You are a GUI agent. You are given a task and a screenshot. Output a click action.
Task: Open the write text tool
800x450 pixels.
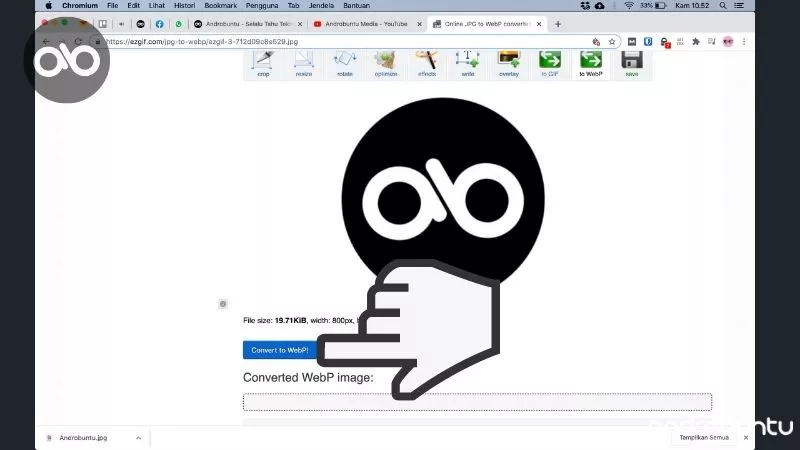pyautogui.click(x=468, y=64)
